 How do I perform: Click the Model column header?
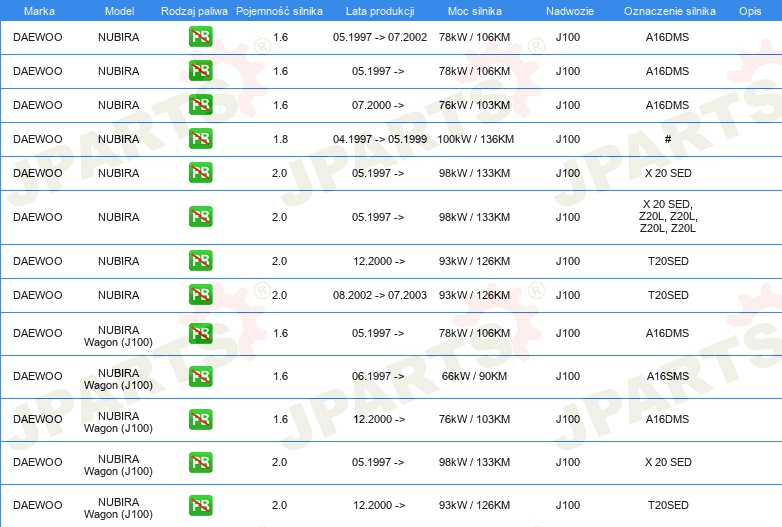(119, 10)
